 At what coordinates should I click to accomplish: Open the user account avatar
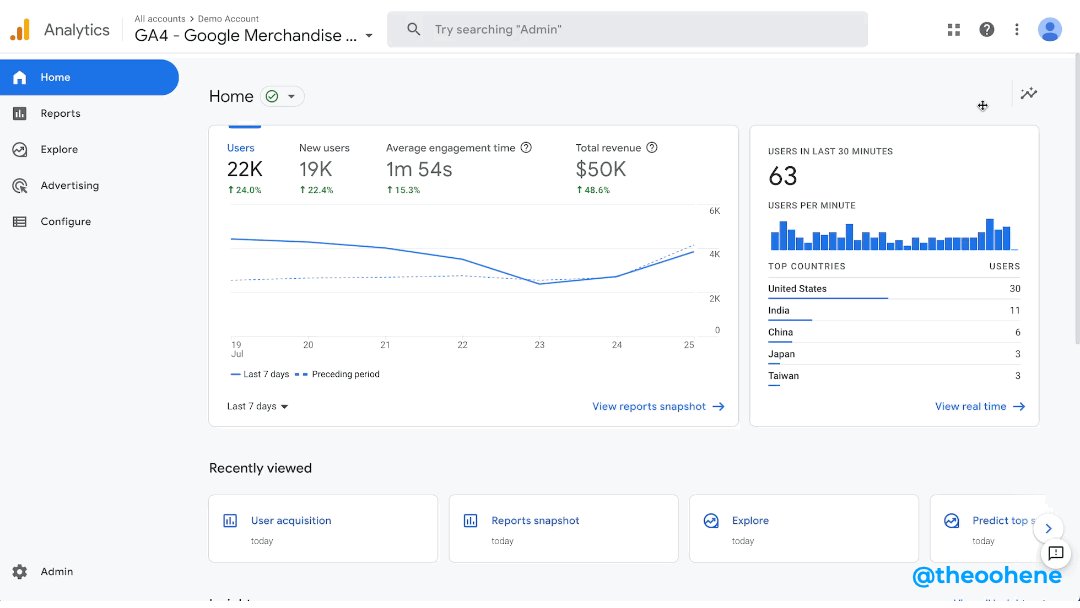point(1050,30)
